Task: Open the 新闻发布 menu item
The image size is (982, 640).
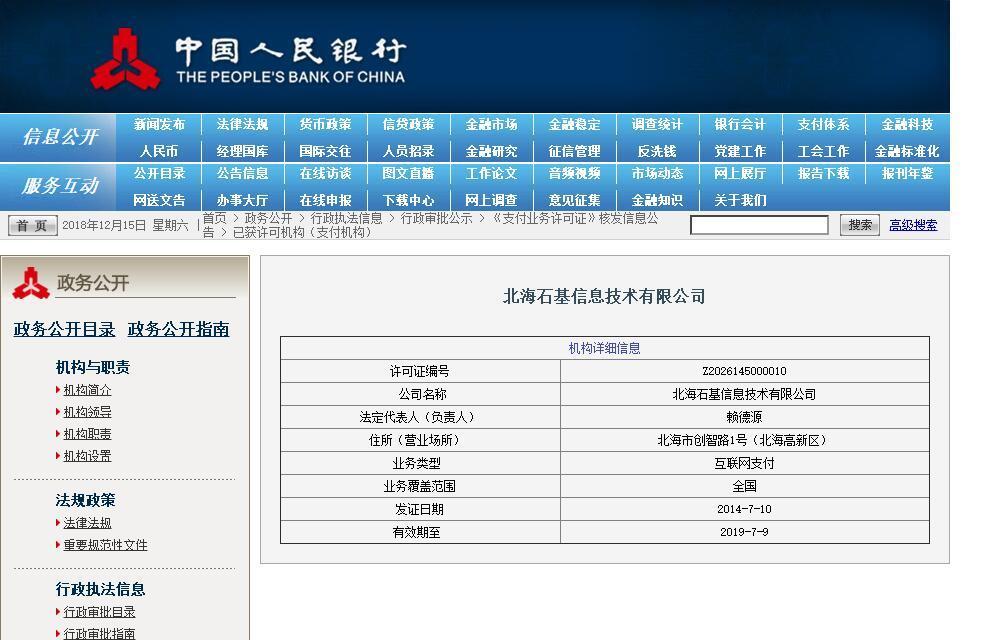Action: pyautogui.click(x=159, y=125)
